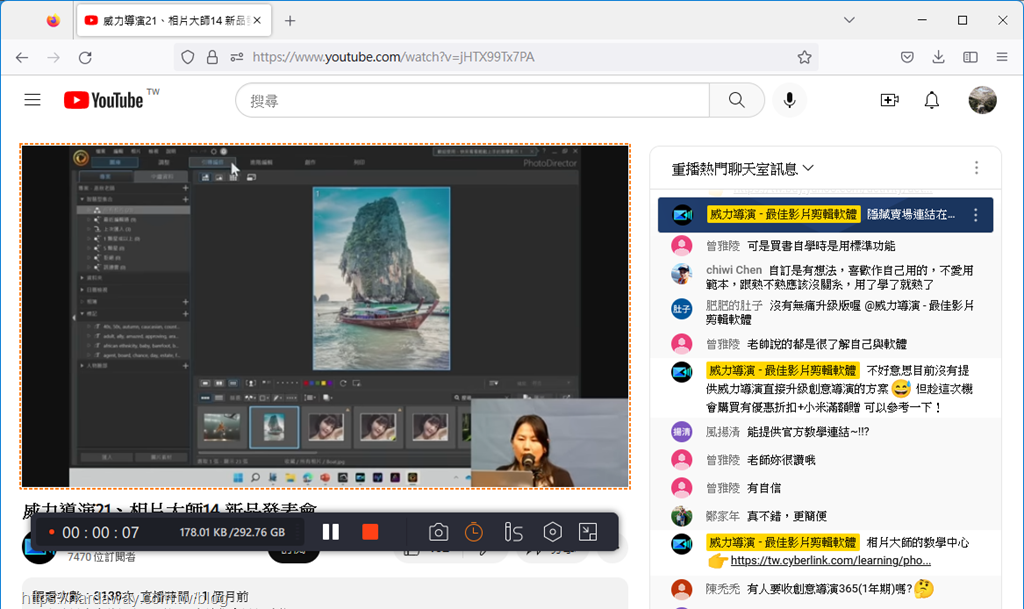
Task: Open the YouTube guide hamburger menu
Action: coord(33,100)
